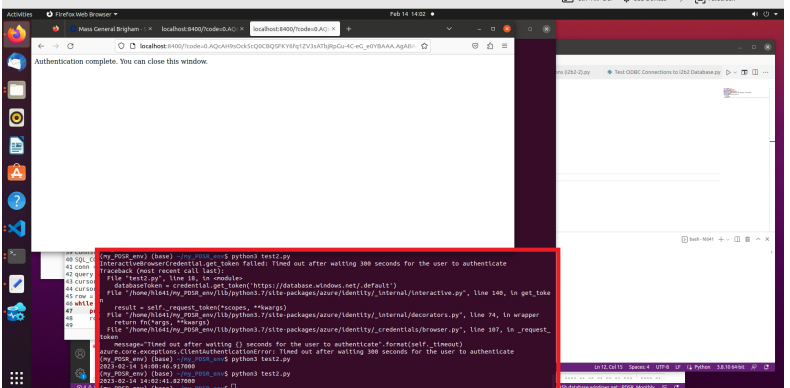The height and width of the screenshot is (388, 790).
Task: Click the timestamp 2023-02-14 14:00:46.917000
Action: coord(147,366)
